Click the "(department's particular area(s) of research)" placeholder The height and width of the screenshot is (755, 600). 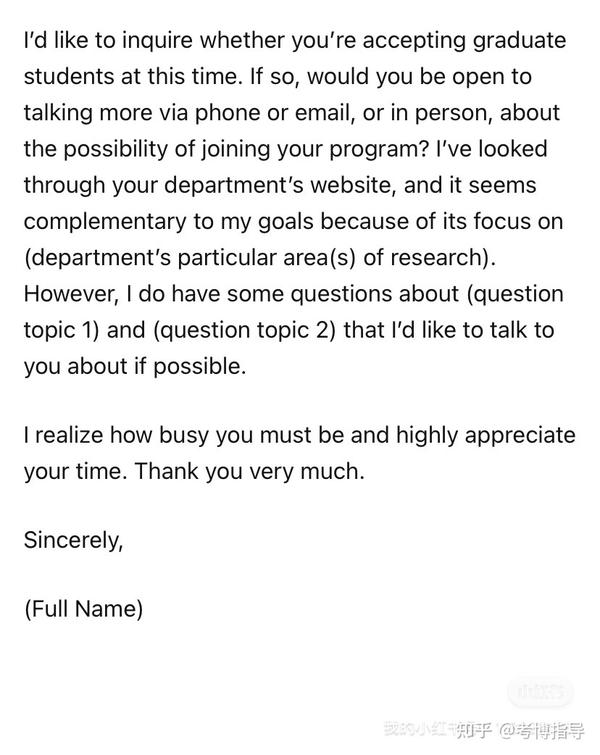(x=257, y=258)
